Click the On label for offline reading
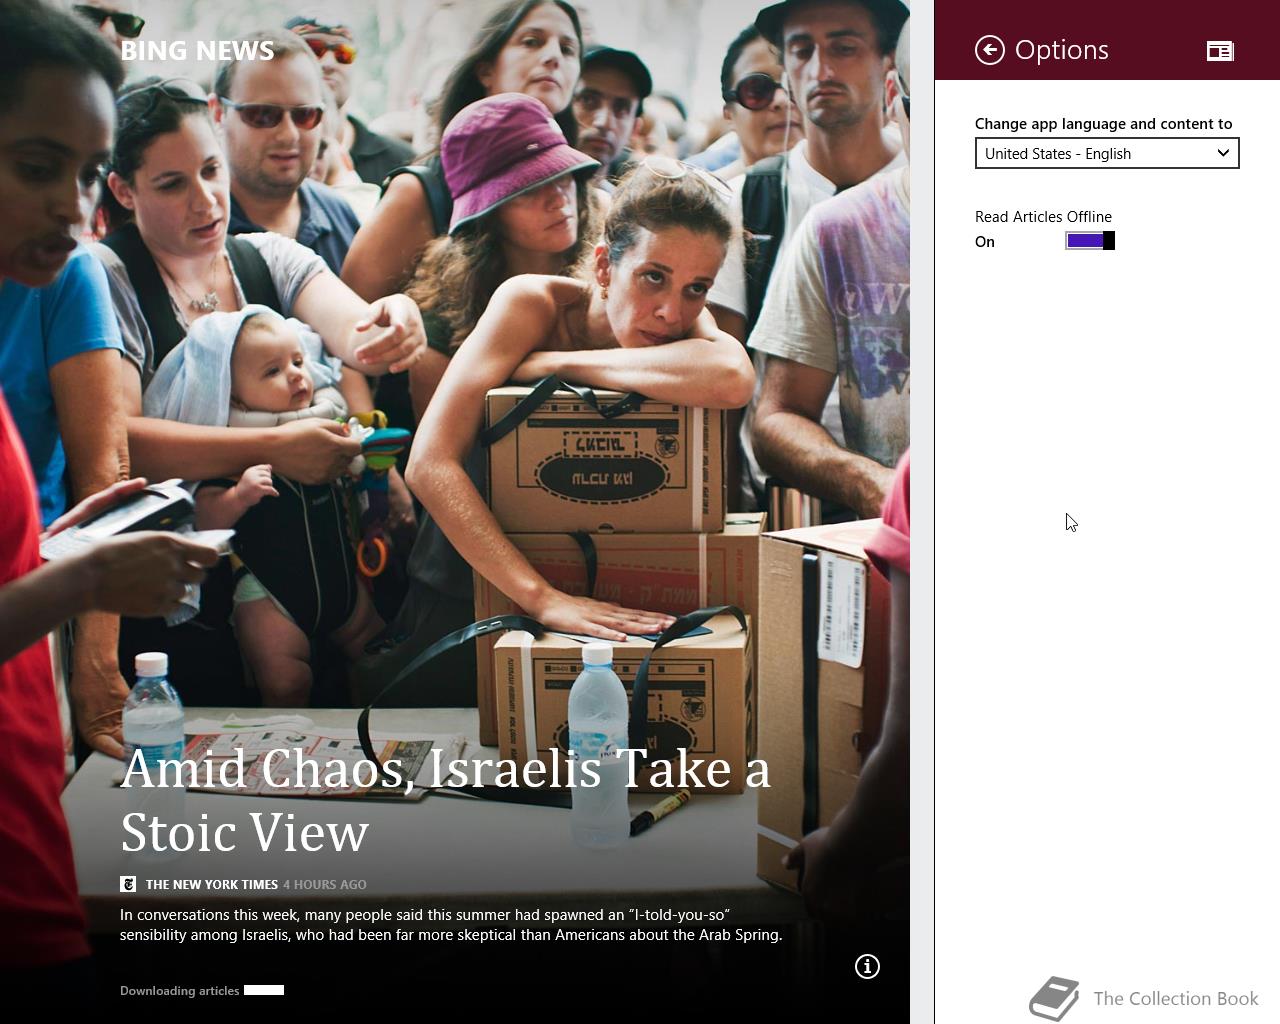The image size is (1280, 1024). (x=985, y=241)
